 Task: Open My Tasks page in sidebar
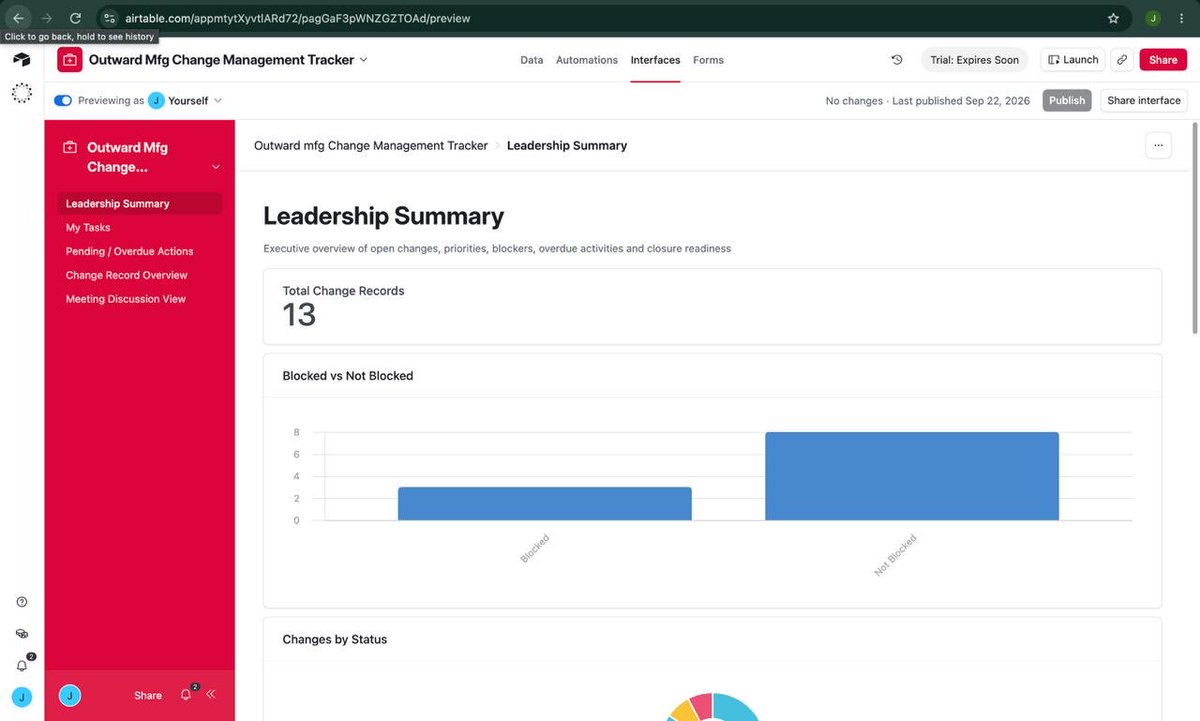140,228
